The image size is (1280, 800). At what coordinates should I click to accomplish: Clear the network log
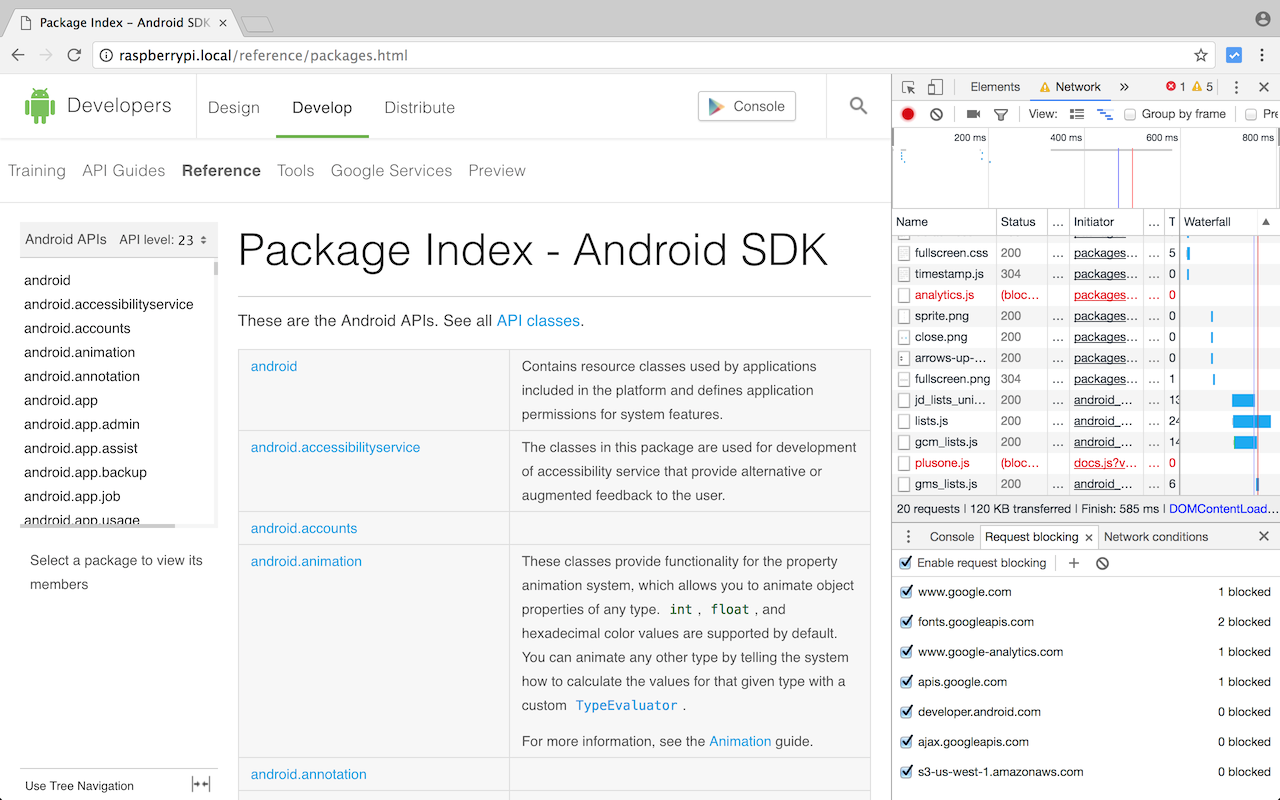(936, 114)
